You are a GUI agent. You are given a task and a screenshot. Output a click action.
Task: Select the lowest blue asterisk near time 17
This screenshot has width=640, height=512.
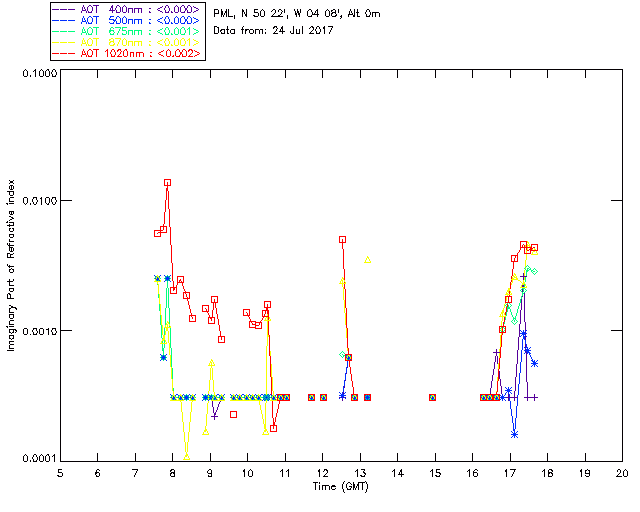pos(514,434)
